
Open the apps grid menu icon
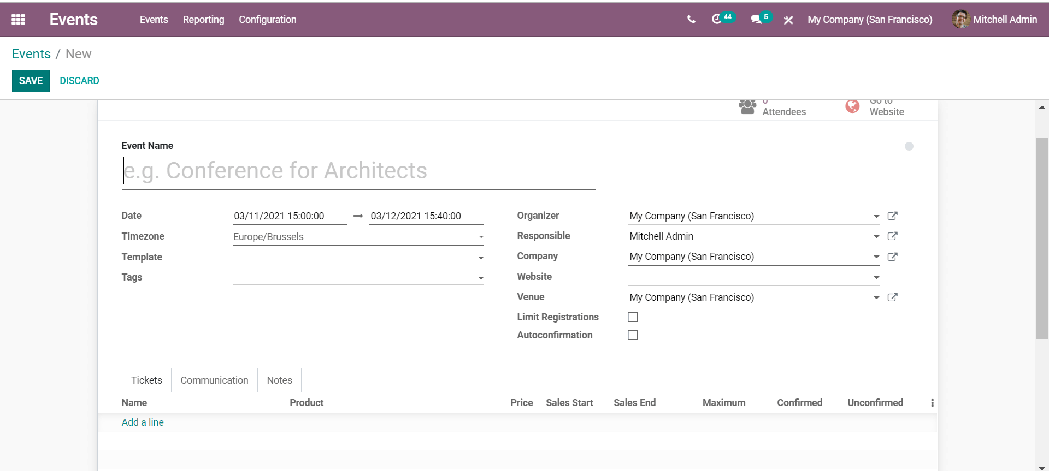(18, 19)
